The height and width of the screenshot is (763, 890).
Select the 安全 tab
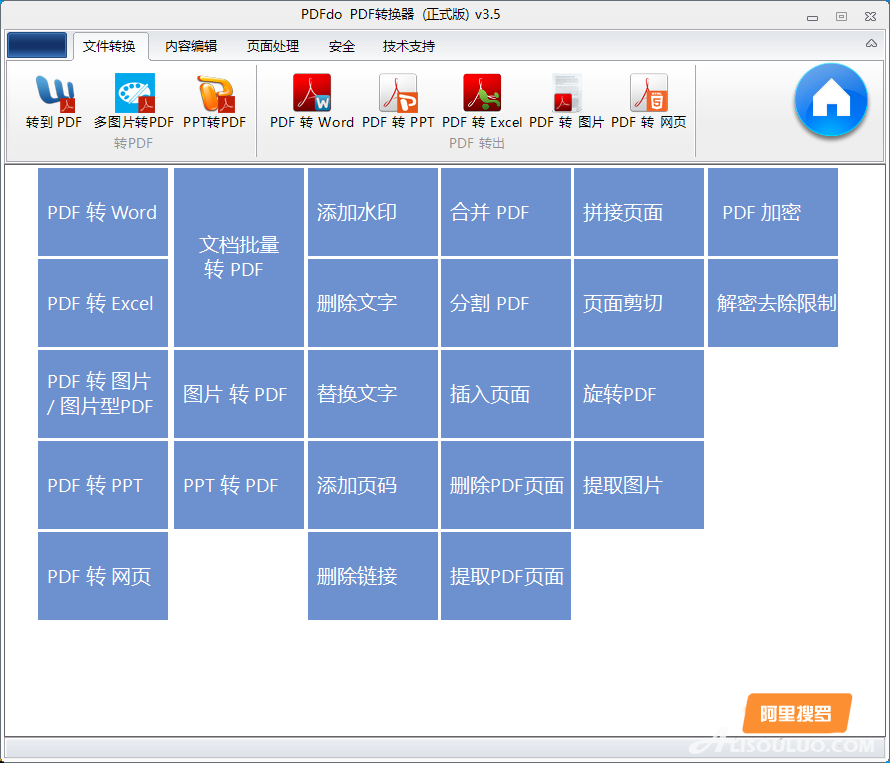[x=342, y=46]
